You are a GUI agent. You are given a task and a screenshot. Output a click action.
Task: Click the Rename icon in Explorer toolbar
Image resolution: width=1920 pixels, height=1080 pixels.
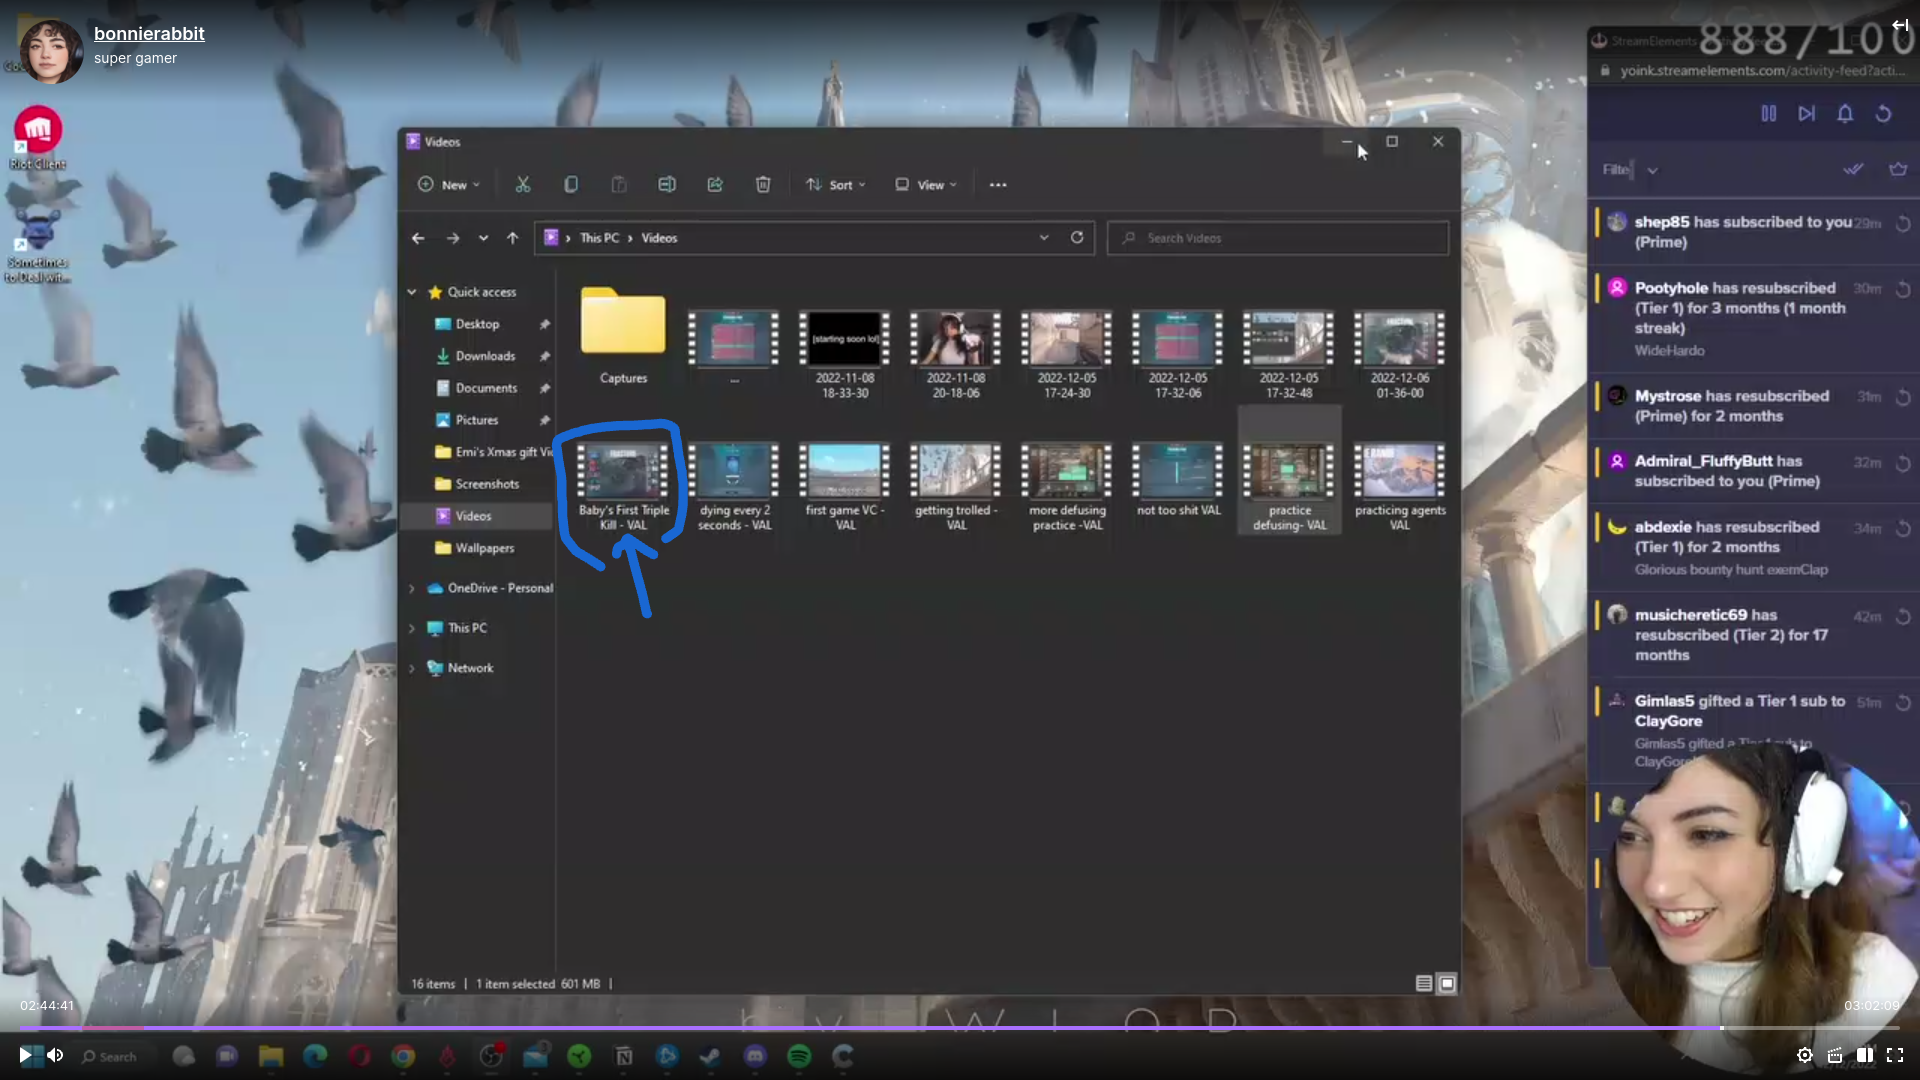click(667, 185)
